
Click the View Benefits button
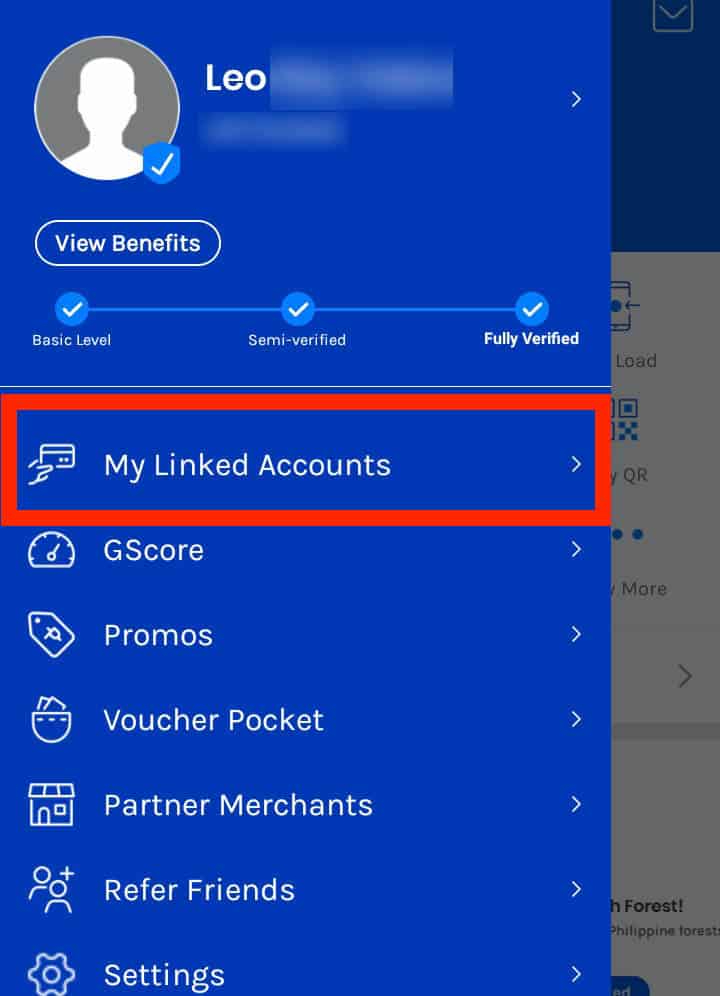pos(128,243)
